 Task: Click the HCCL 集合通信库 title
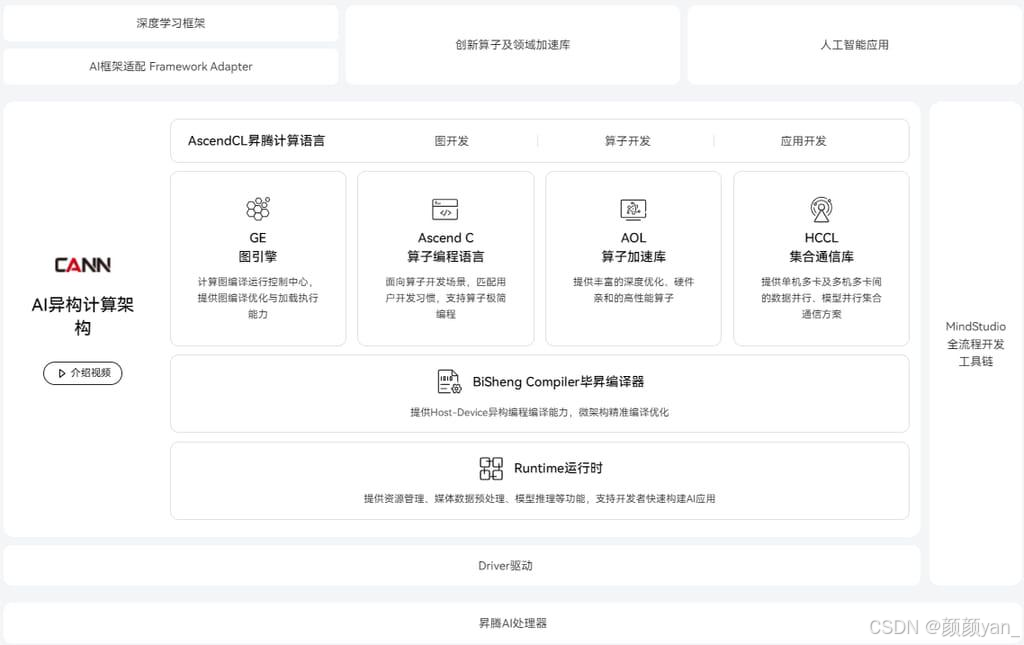821,247
